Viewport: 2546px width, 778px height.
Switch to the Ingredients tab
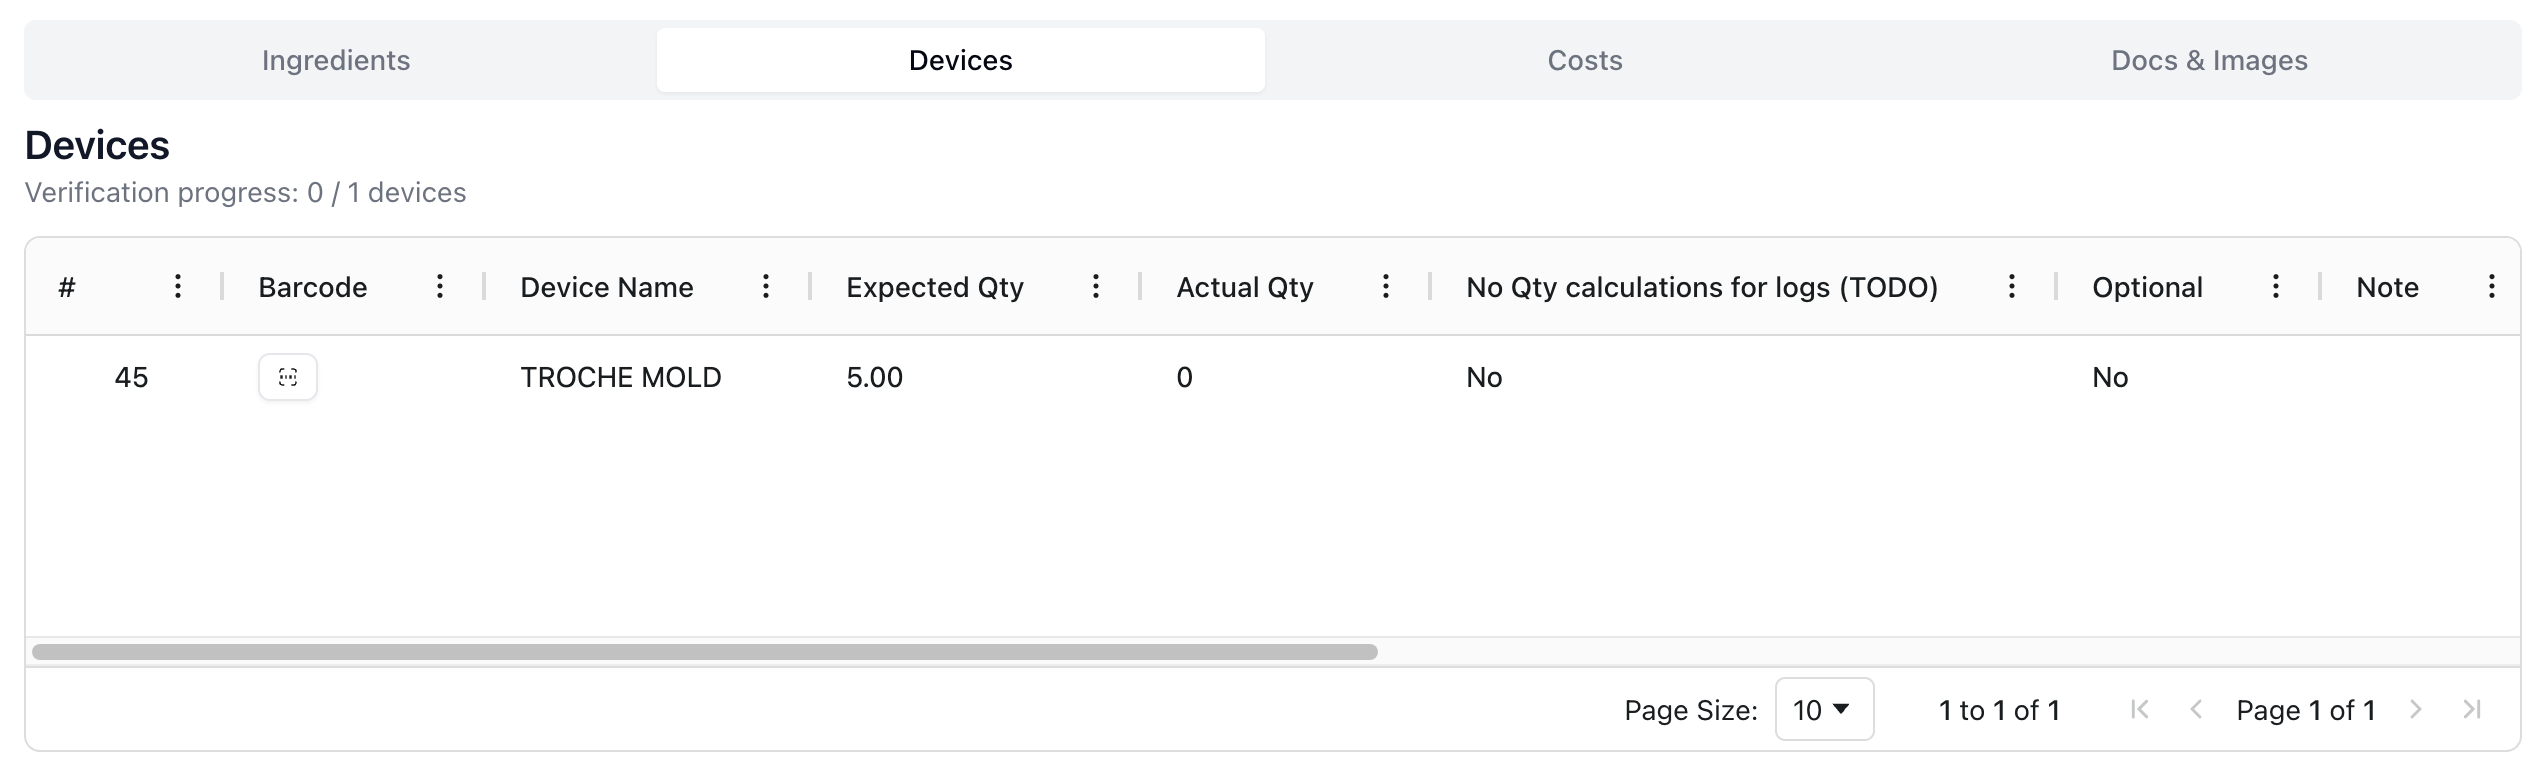336,60
